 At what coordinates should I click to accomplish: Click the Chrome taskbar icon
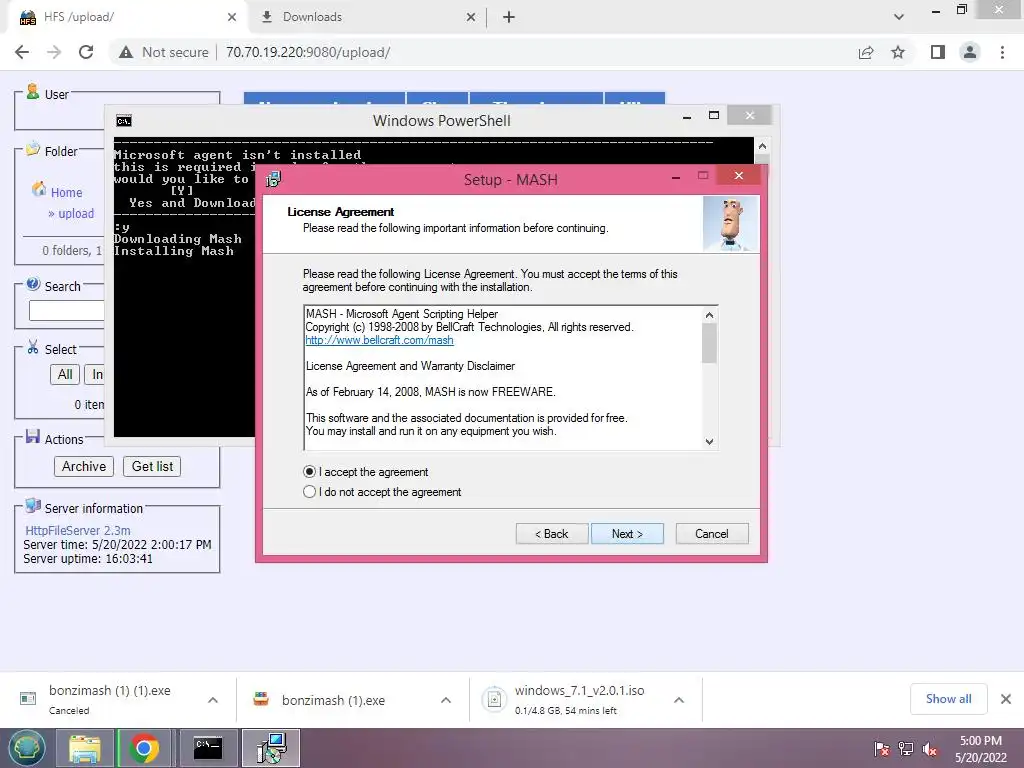click(x=144, y=748)
